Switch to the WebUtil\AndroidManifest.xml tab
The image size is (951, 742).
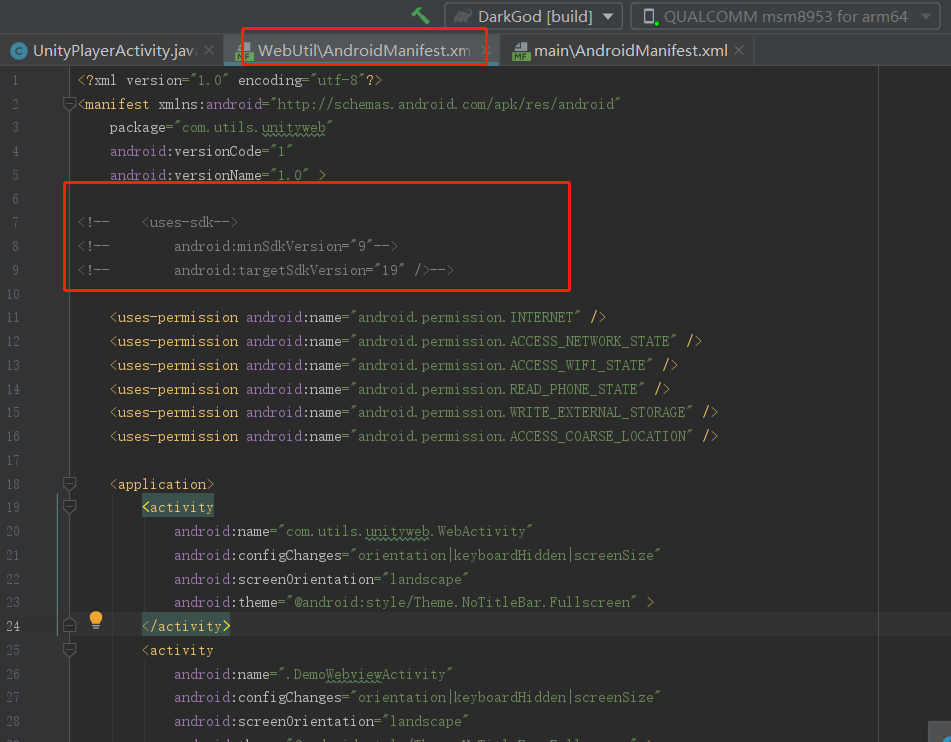(x=364, y=51)
